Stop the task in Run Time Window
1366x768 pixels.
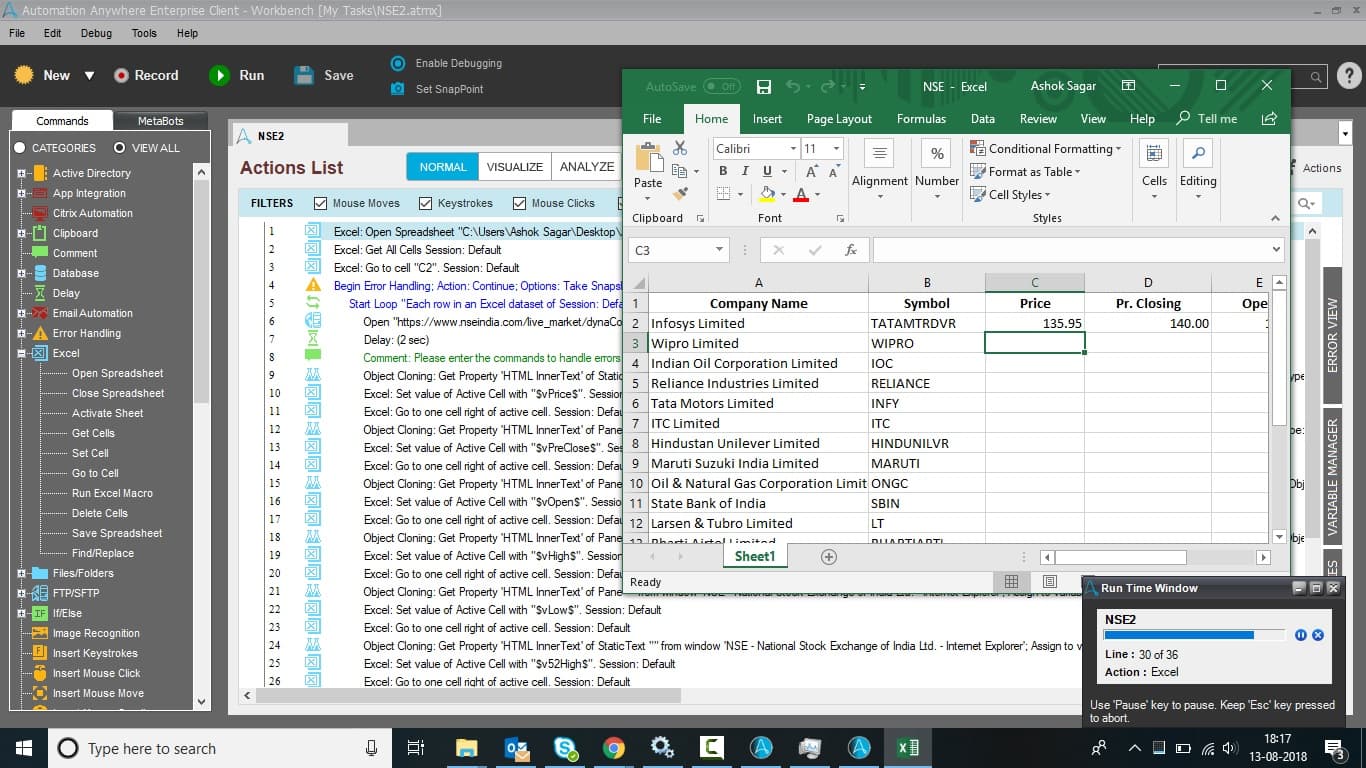coord(1318,635)
